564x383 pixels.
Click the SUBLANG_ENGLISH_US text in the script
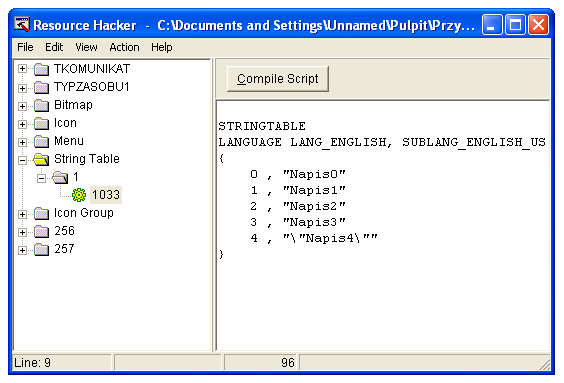tap(474, 142)
